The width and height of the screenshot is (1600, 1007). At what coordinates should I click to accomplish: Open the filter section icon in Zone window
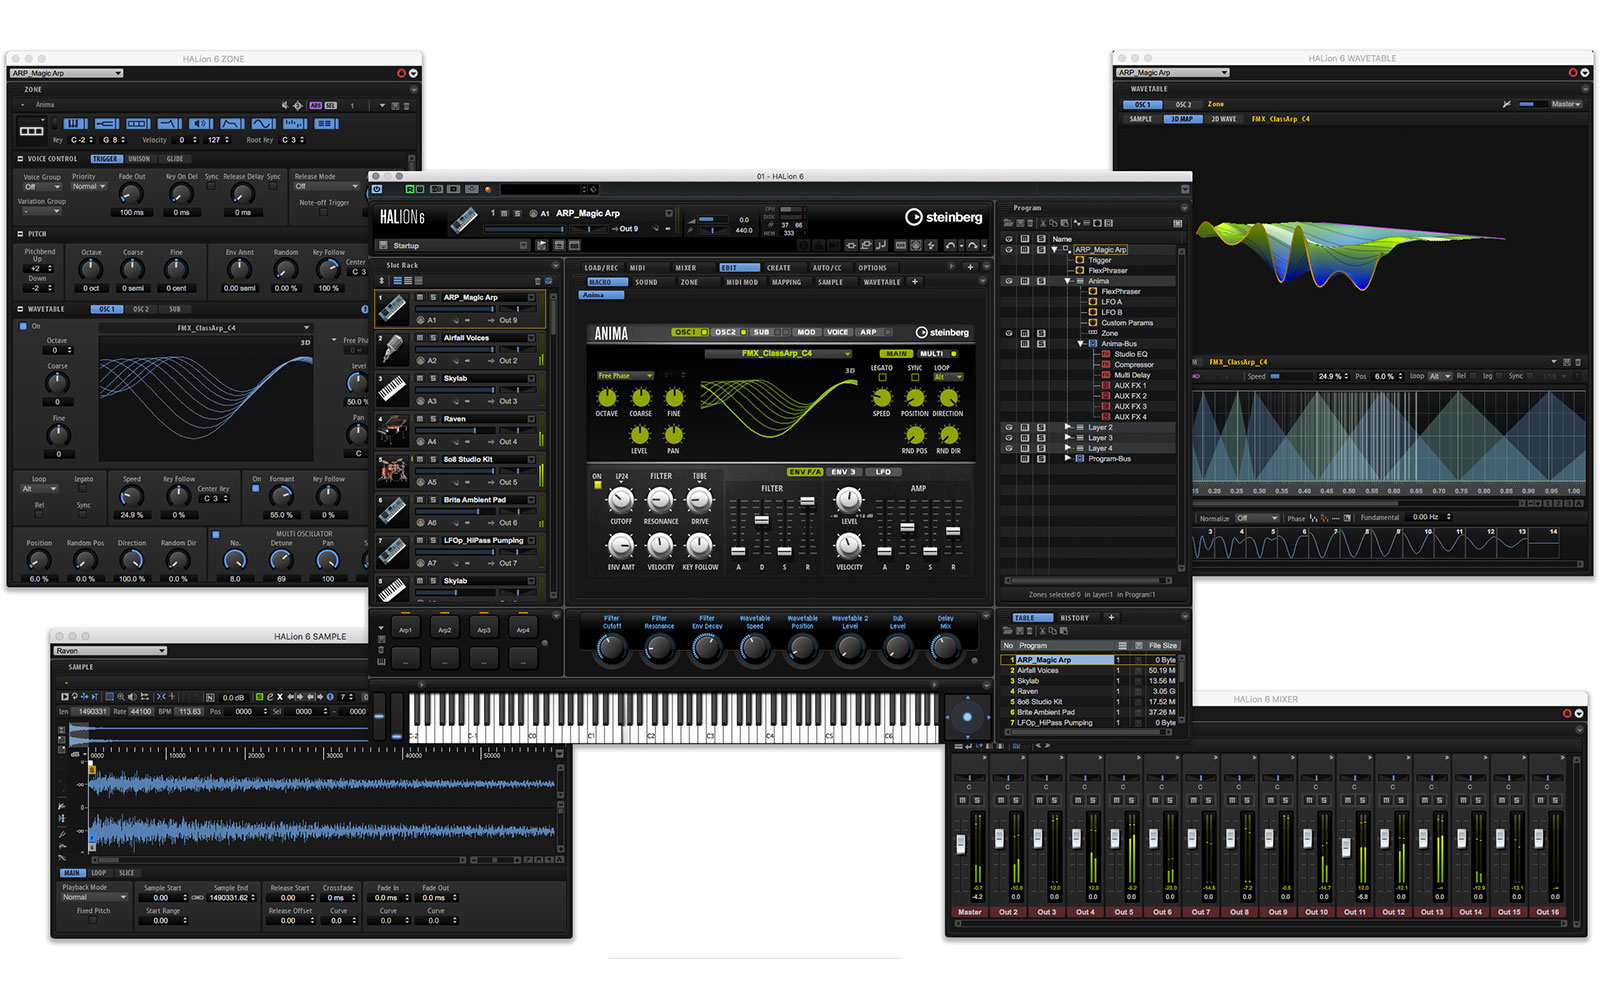click(x=170, y=124)
